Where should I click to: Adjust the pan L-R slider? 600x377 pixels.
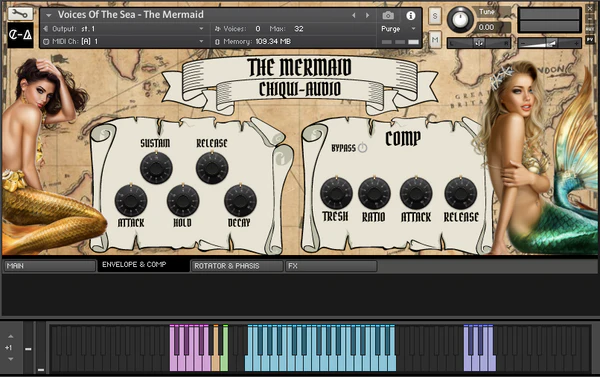[479, 43]
